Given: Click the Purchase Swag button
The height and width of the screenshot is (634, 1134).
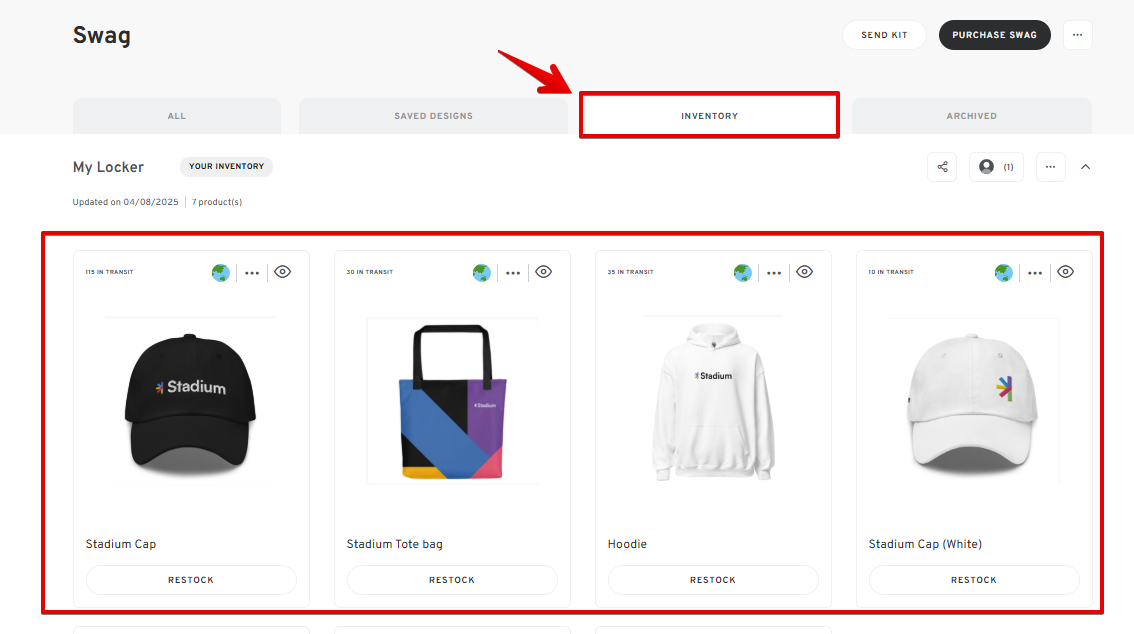Looking at the screenshot, I should (x=994, y=35).
